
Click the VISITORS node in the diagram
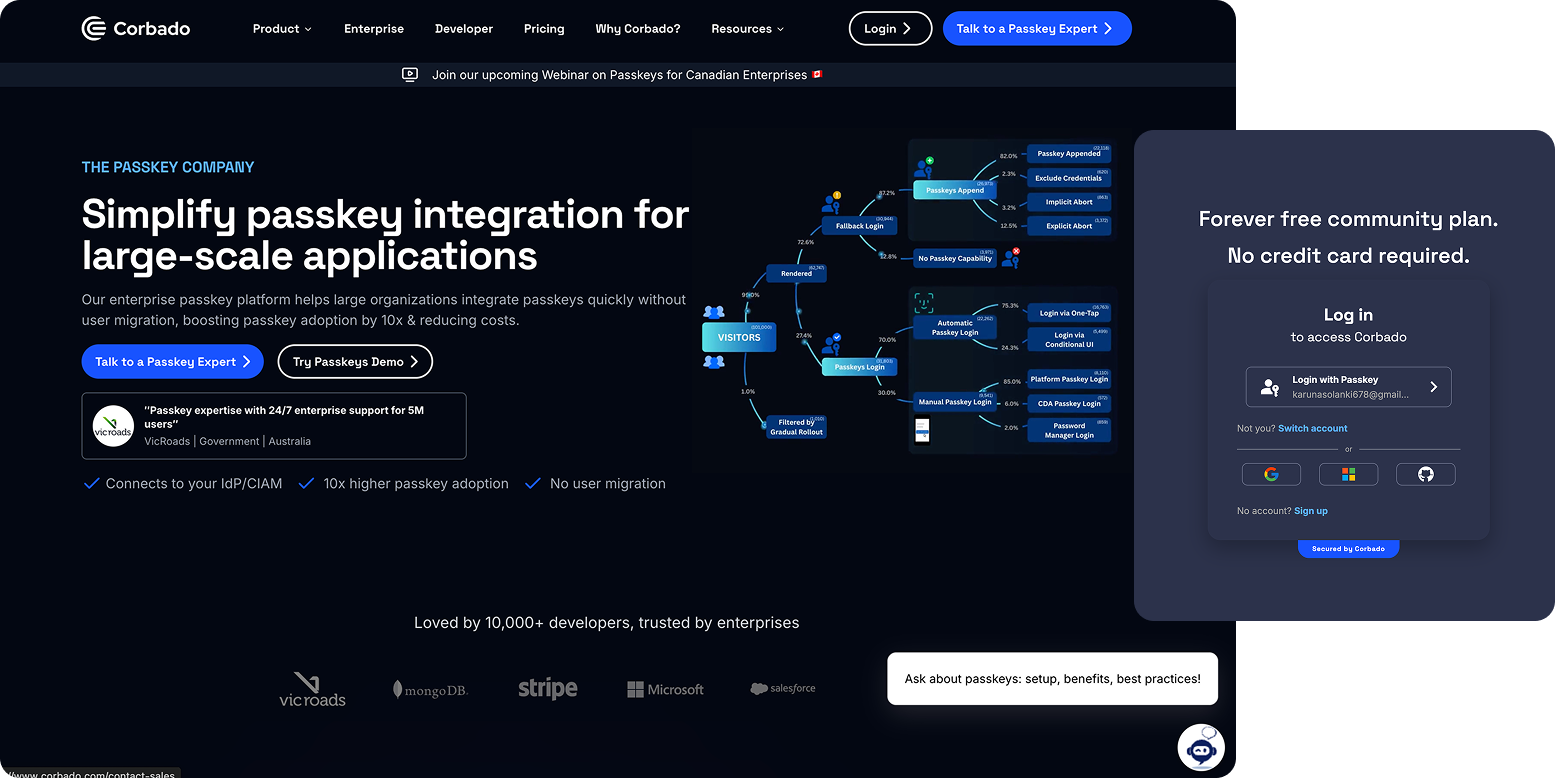click(x=739, y=337)
